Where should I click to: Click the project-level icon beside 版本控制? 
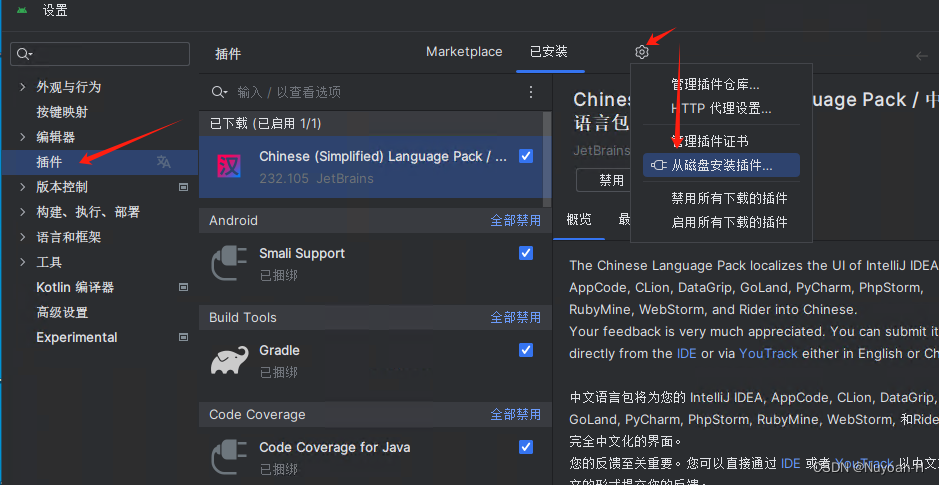(184, 187)
